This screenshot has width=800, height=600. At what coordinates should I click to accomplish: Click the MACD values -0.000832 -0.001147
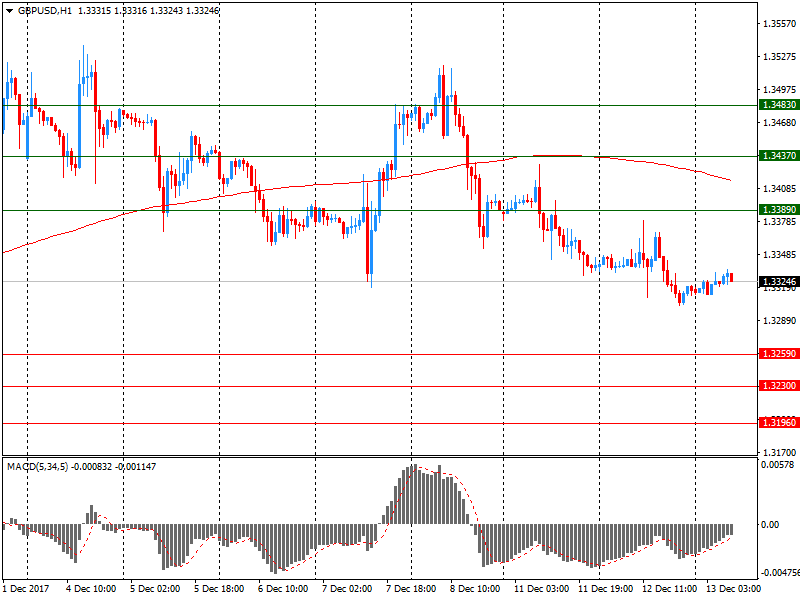click(x=114, y=467)
